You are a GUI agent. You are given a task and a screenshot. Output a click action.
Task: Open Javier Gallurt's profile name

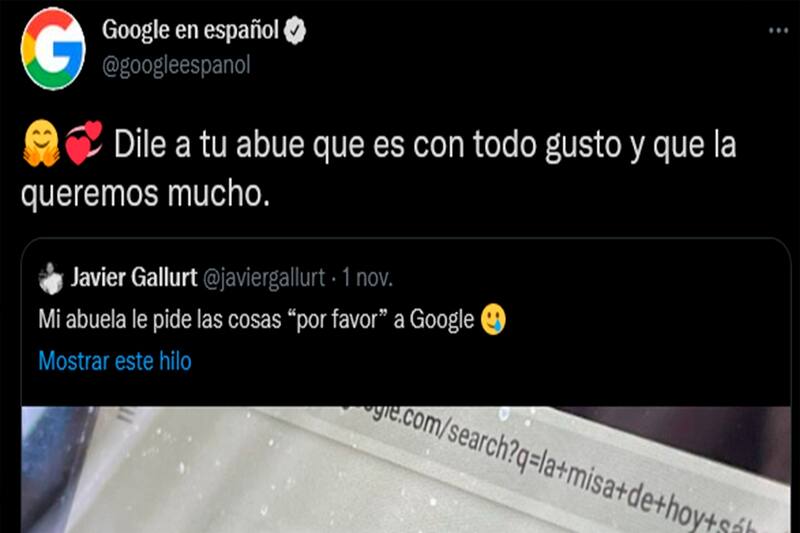tap(134, 277)
